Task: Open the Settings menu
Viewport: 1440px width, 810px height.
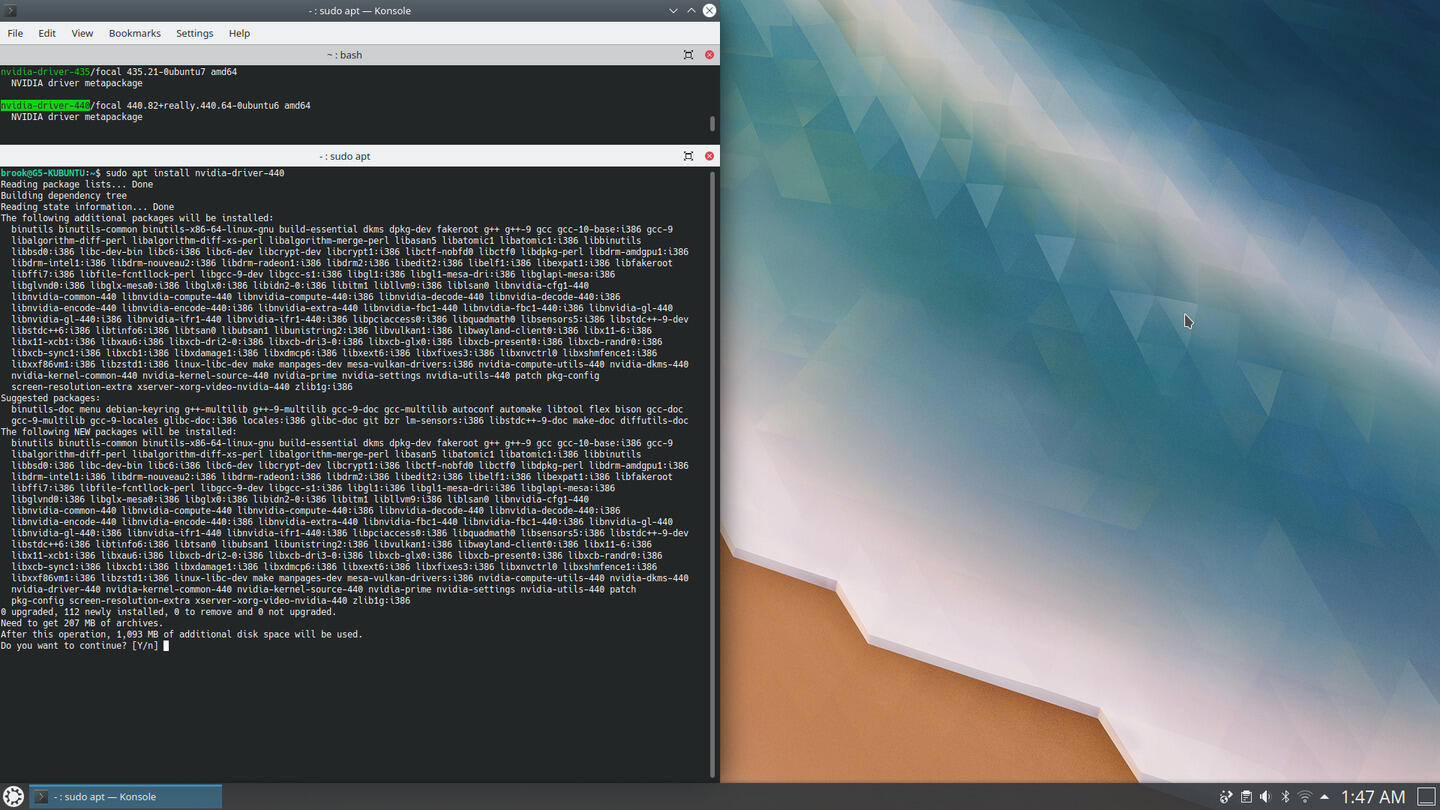Action: click(x=195, y=33)
